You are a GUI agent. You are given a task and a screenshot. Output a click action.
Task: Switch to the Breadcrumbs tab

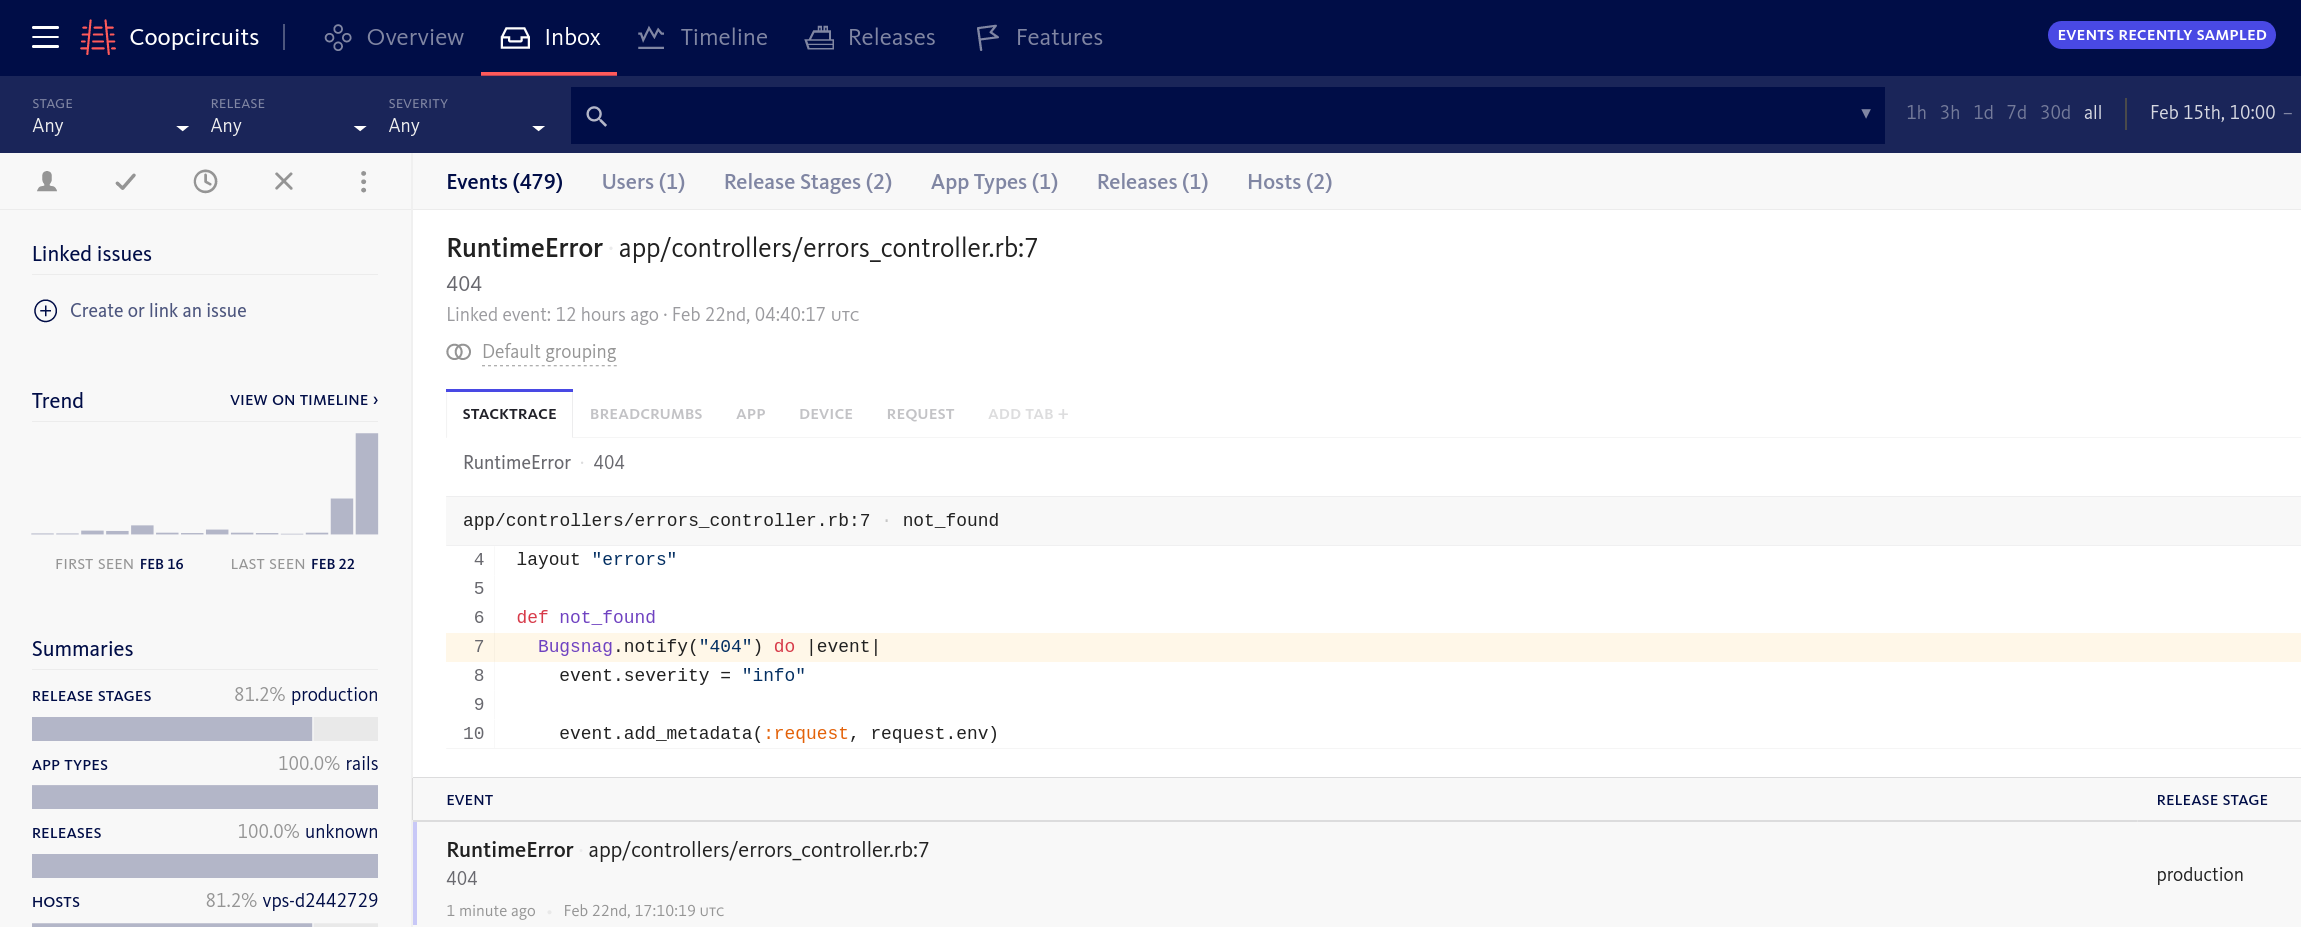[x=645, y=413]
